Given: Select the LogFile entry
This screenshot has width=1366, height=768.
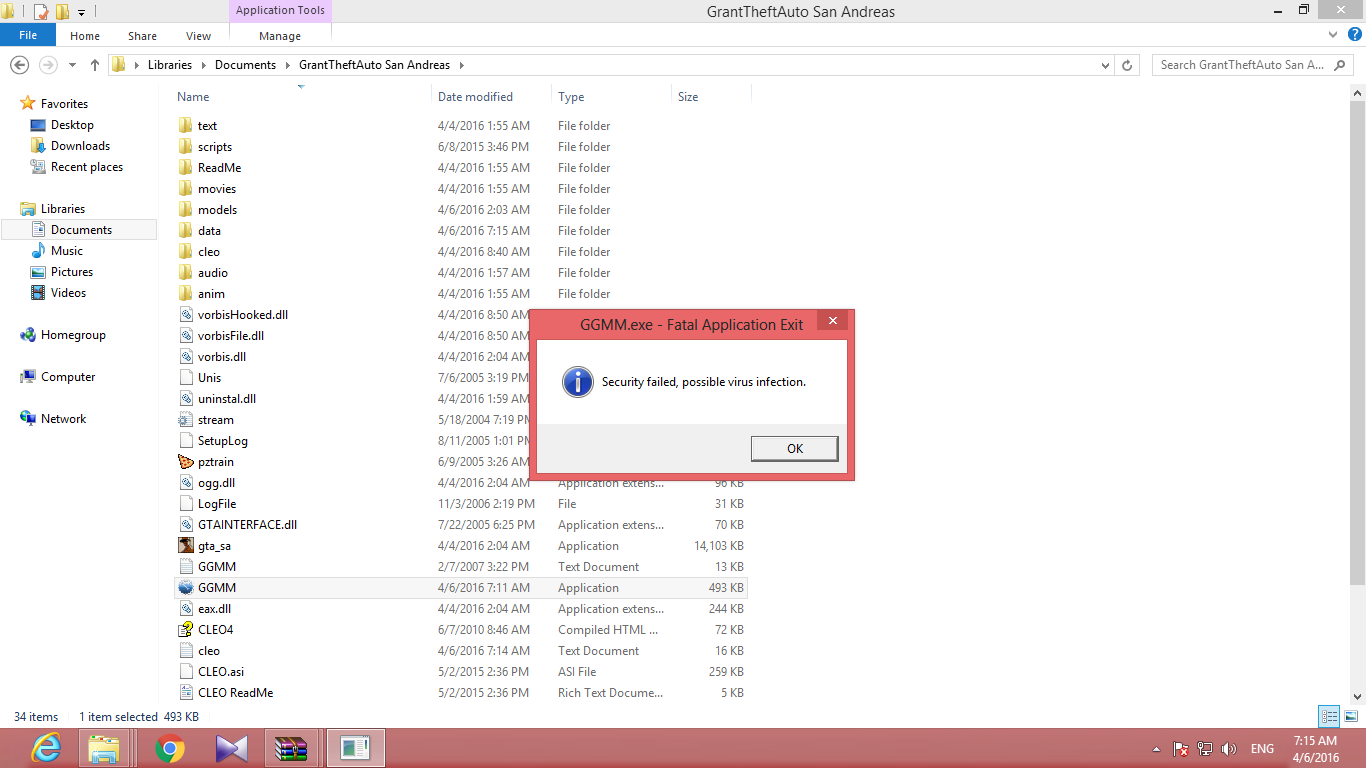Looking at the screenshot, I should (217, 504).
